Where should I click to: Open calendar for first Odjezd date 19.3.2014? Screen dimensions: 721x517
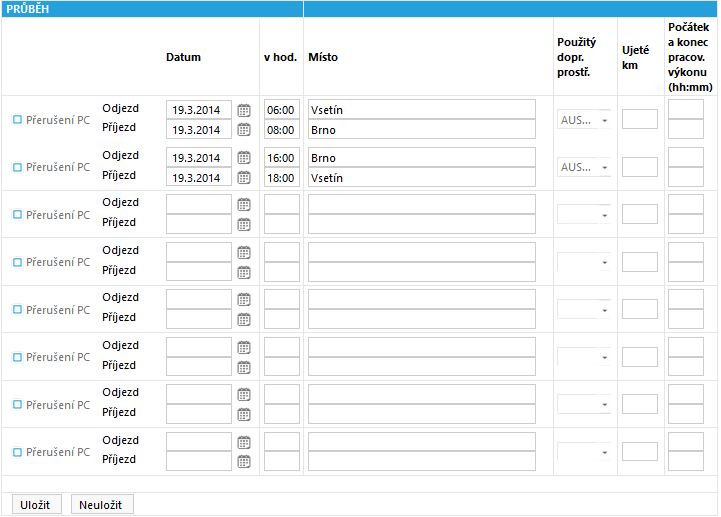[x=244, y=110]
